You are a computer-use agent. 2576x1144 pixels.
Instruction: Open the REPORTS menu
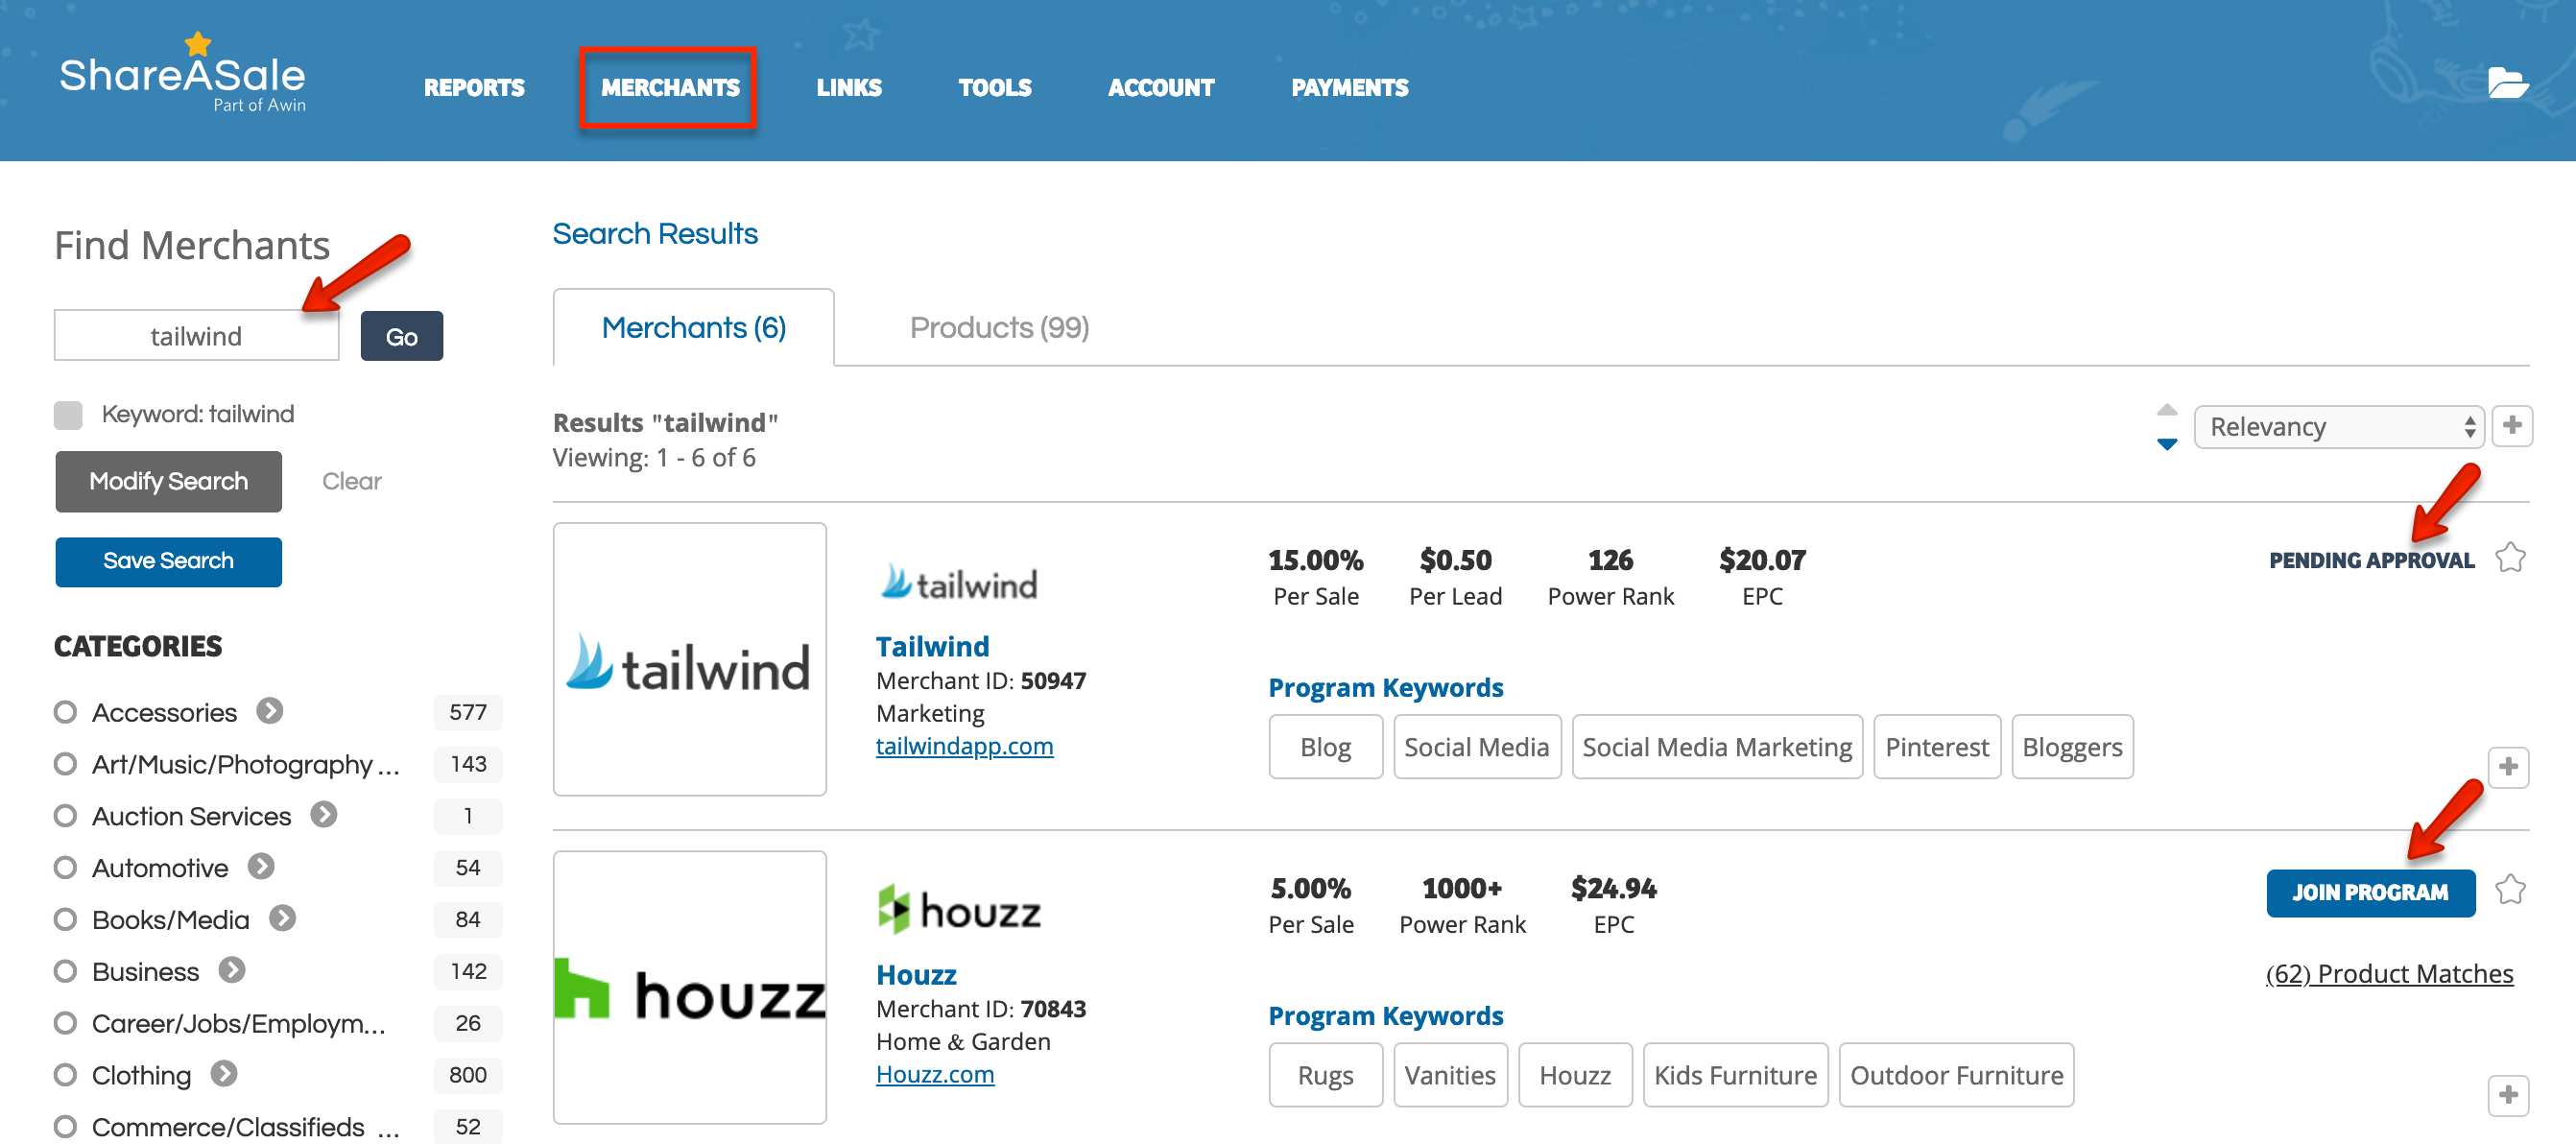click(474, 88)
